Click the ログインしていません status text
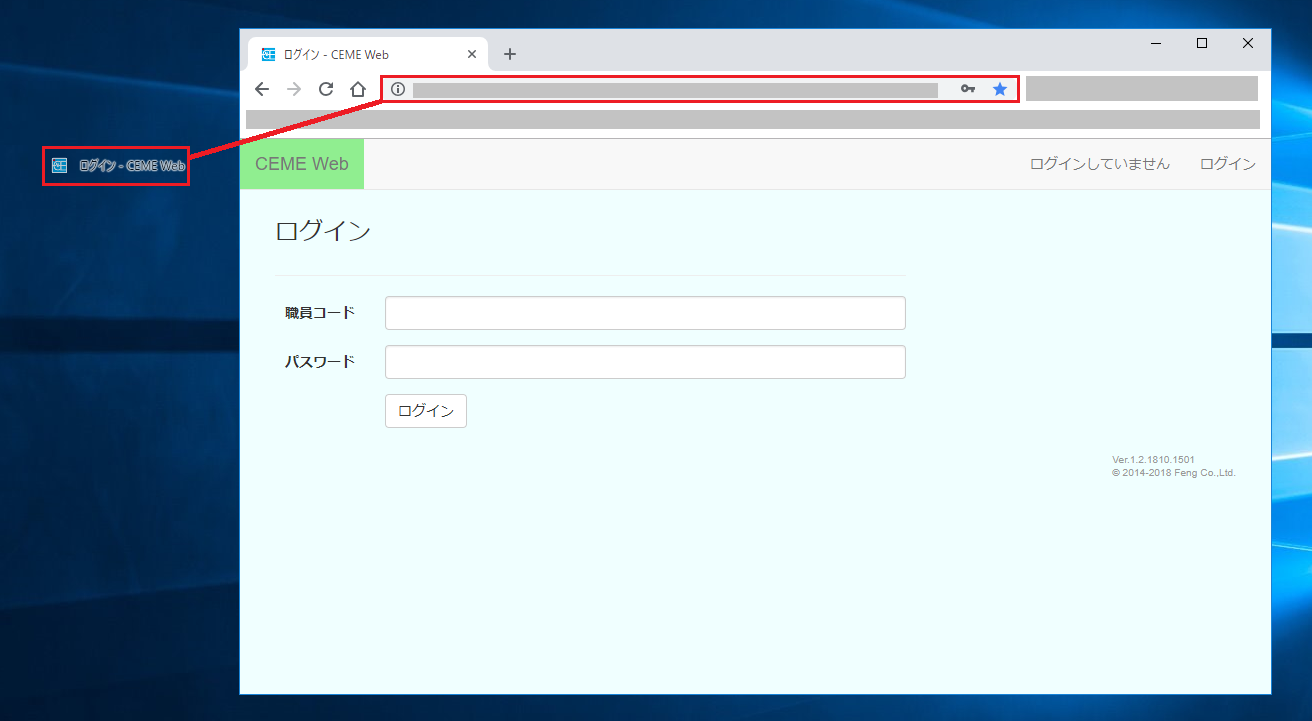Screen dimensions: 1312x721 point(1100,163)
